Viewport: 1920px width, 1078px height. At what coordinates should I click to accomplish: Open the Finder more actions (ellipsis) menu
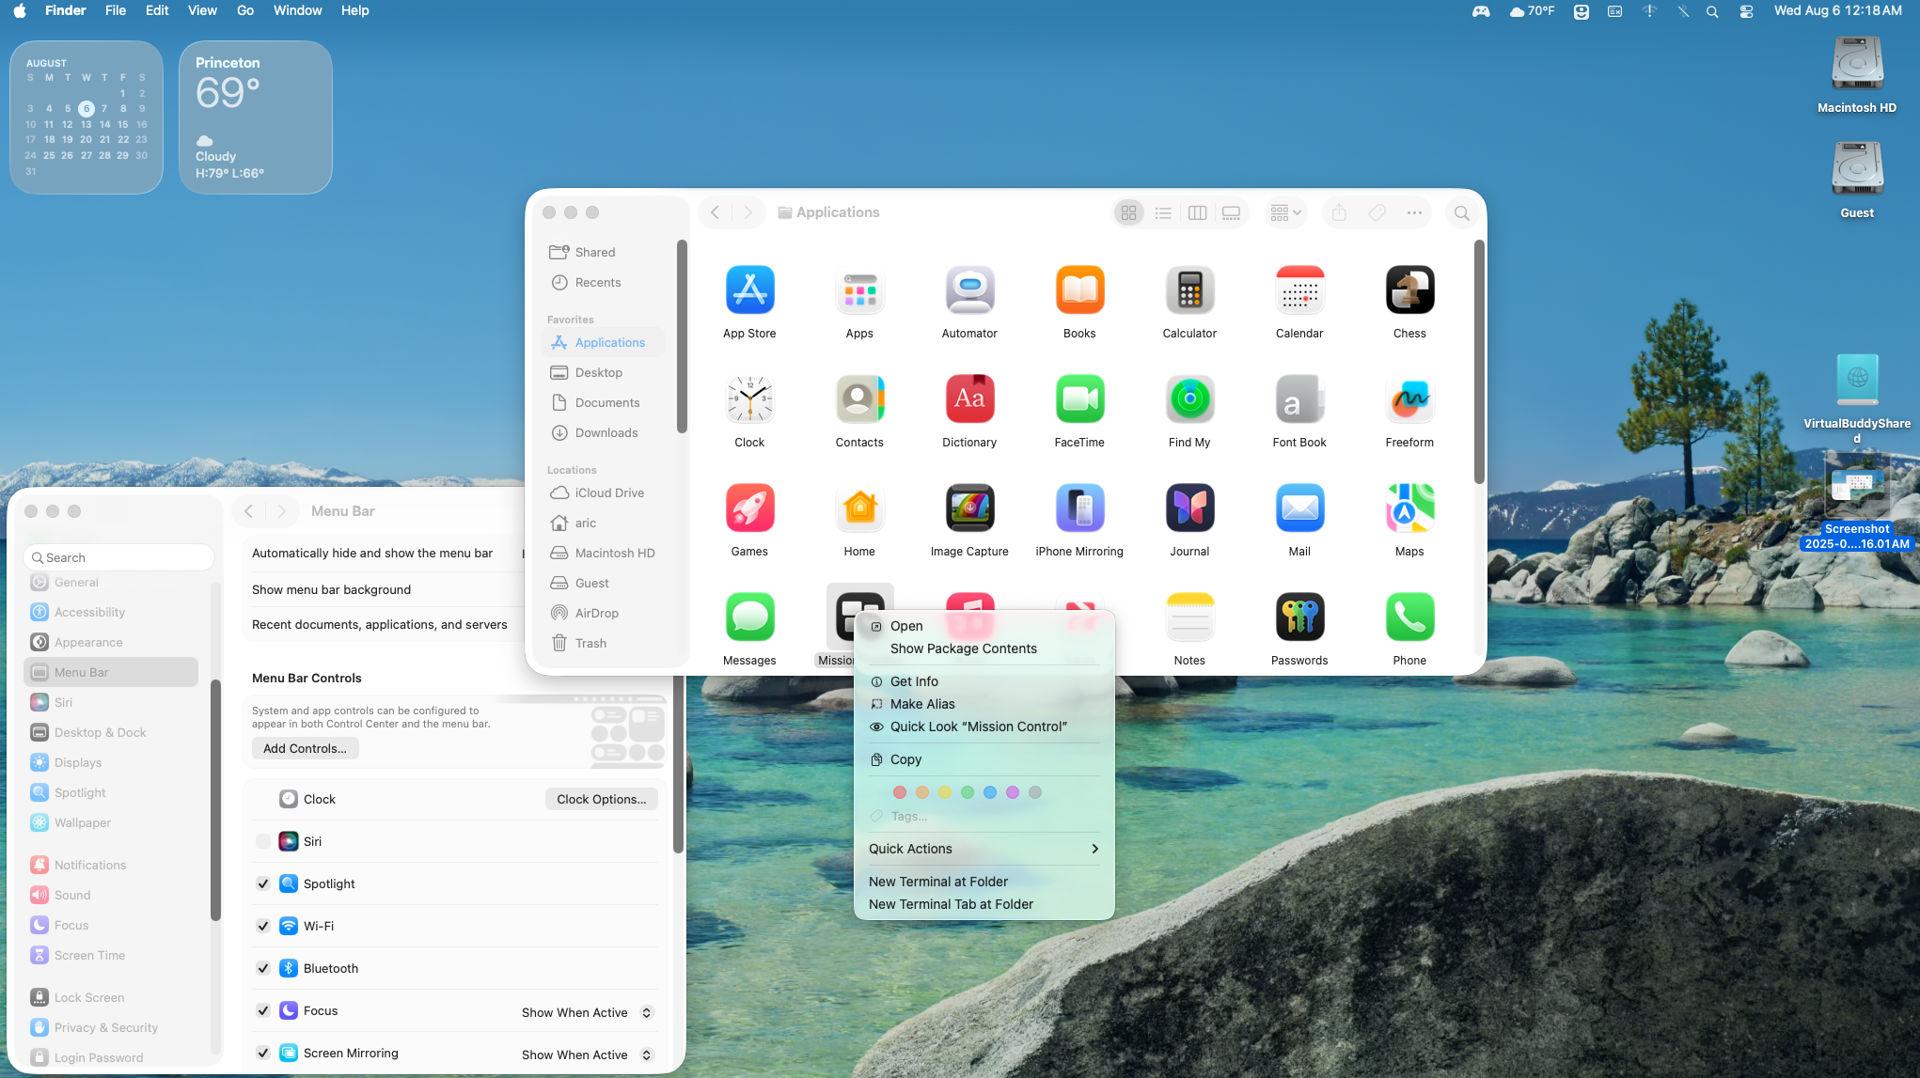(1414, 213)
